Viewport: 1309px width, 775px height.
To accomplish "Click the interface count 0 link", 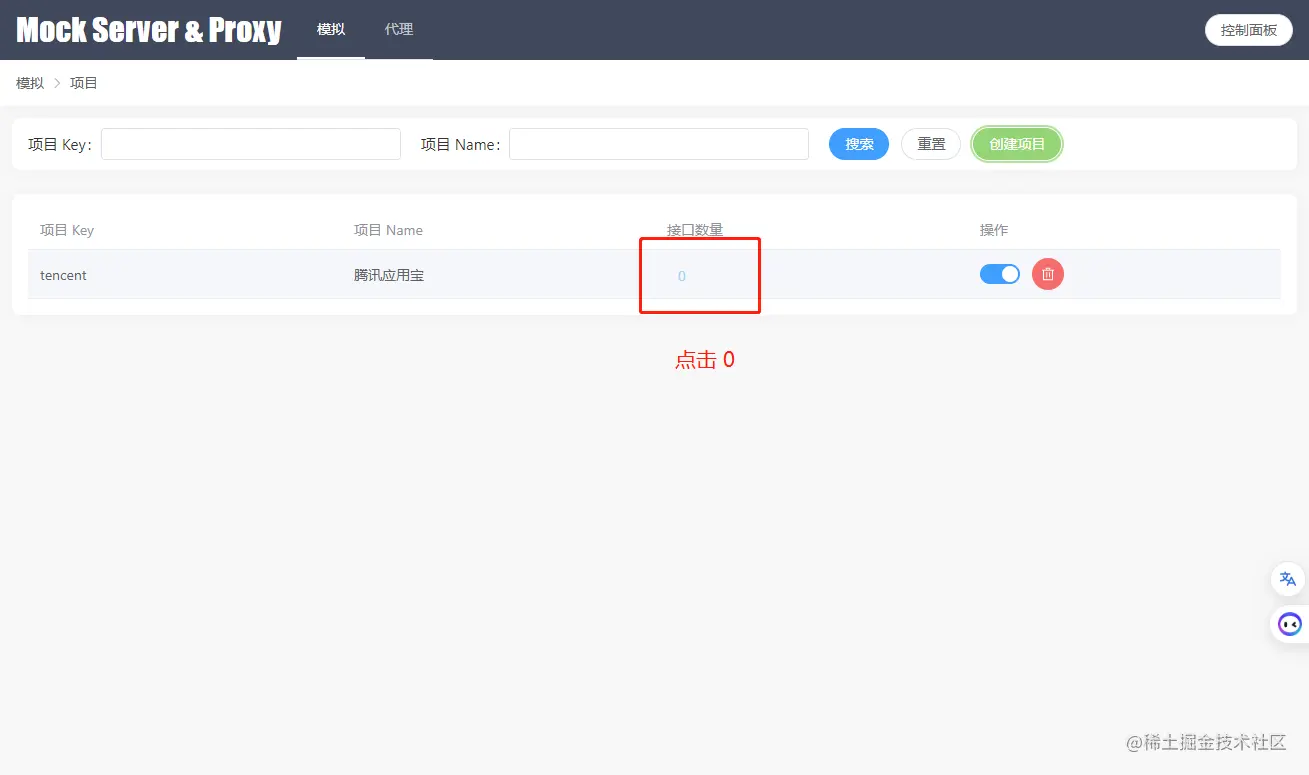I will pos(682,276).
